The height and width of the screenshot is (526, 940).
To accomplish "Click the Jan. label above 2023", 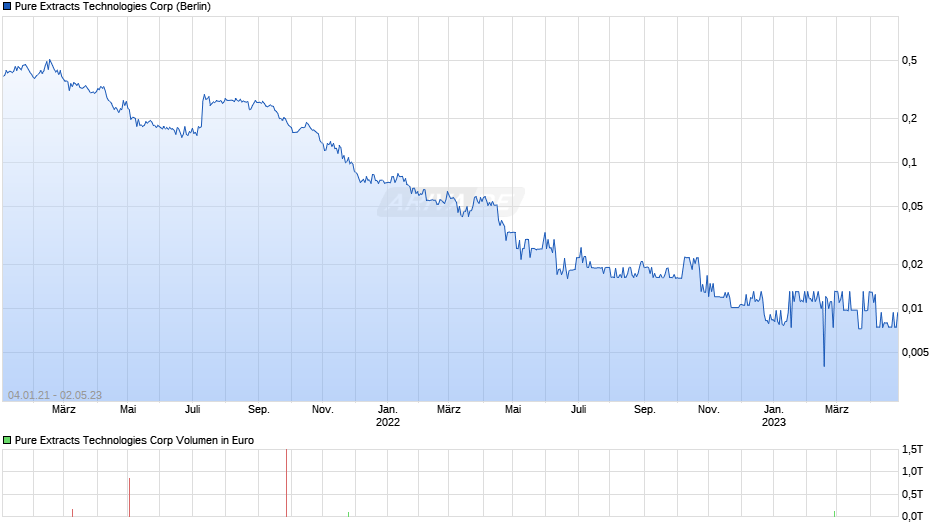I will tap(774, 410).
